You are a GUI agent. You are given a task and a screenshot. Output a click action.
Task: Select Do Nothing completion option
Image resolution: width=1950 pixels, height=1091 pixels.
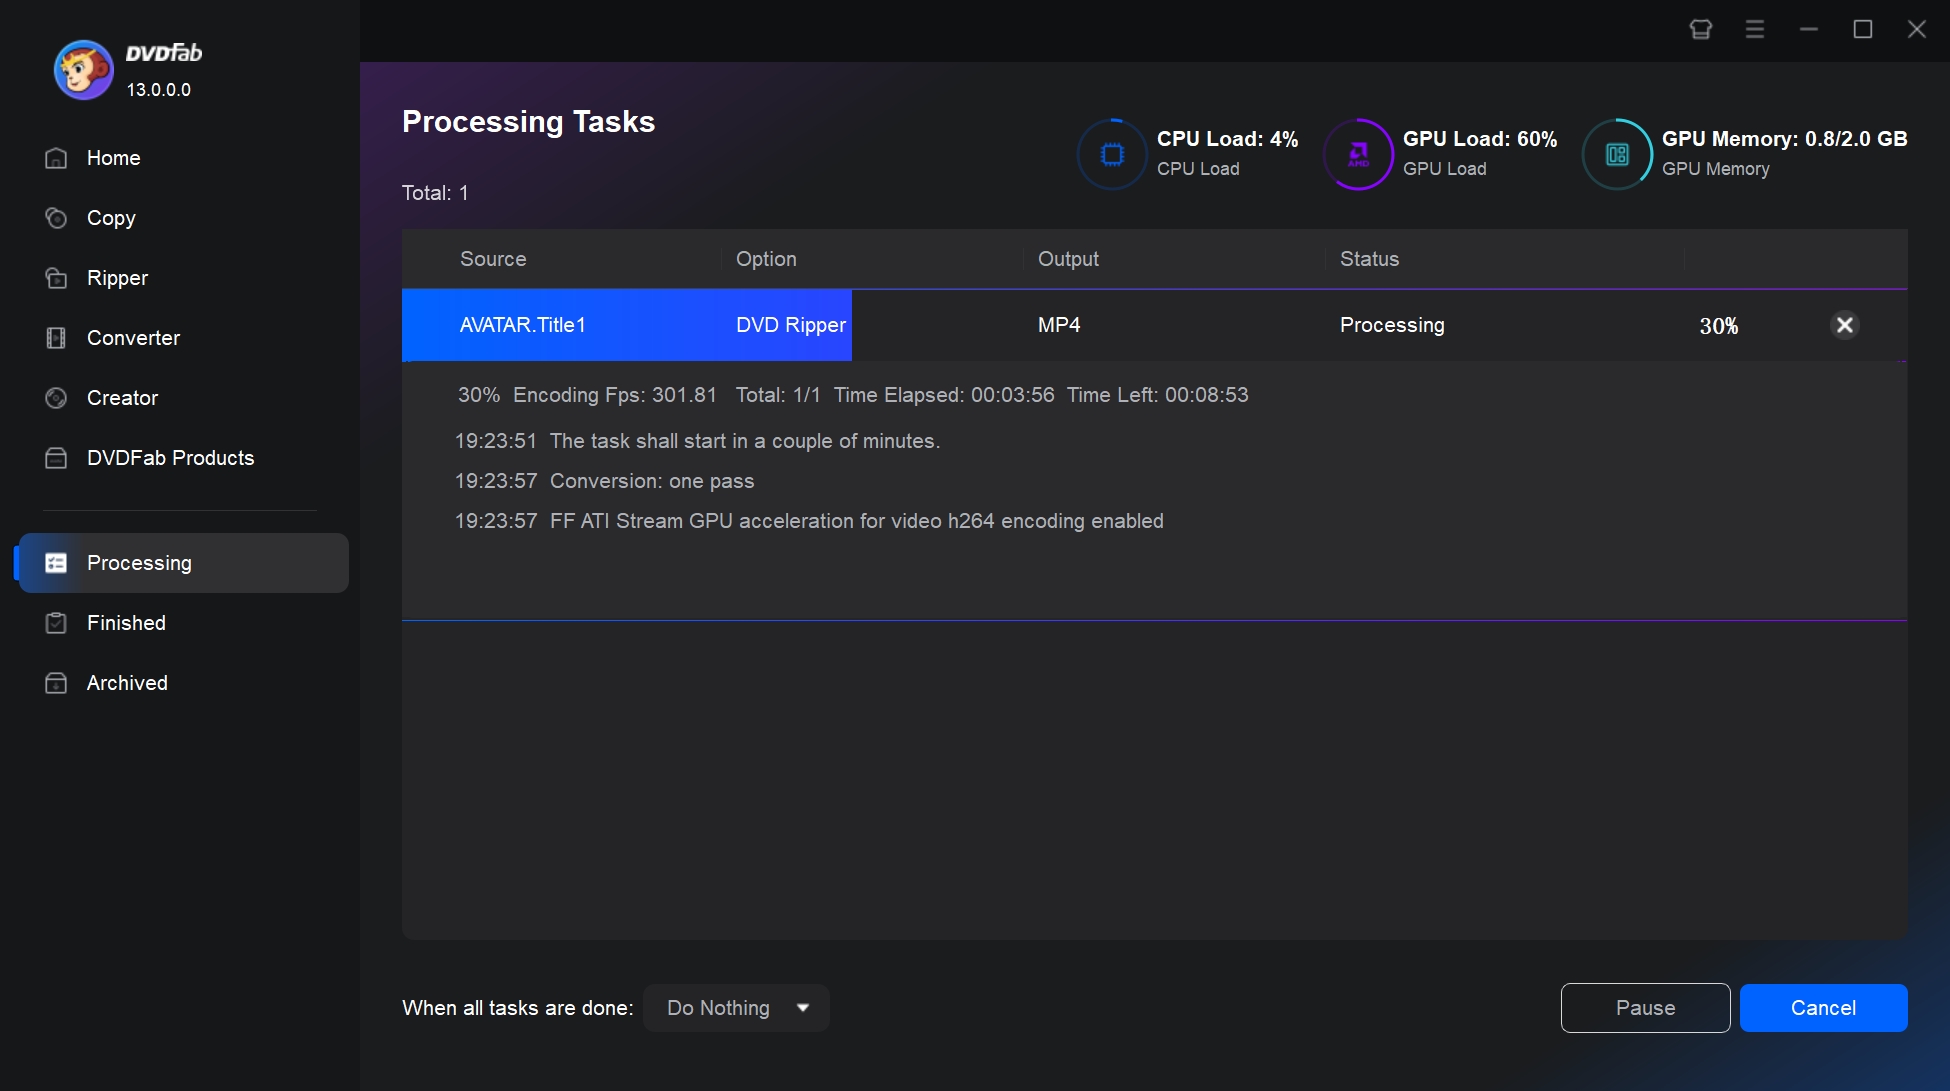pyautogui.click(x=735, y=1008)
